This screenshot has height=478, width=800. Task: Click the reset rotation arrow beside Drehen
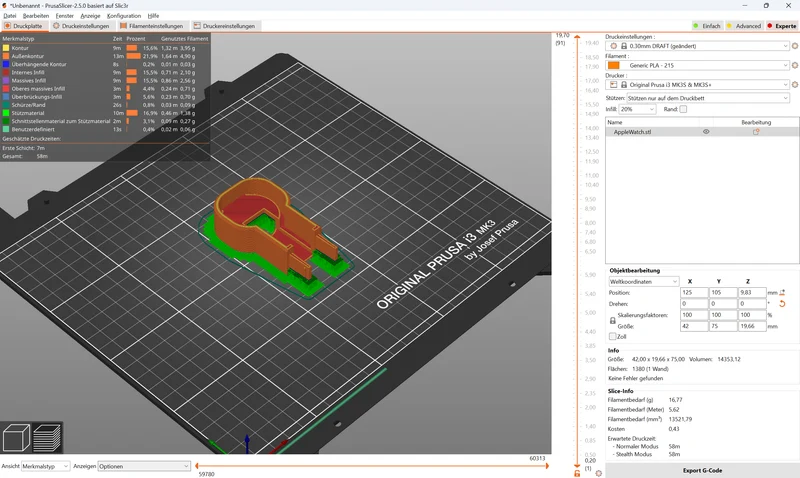point(782,304)
